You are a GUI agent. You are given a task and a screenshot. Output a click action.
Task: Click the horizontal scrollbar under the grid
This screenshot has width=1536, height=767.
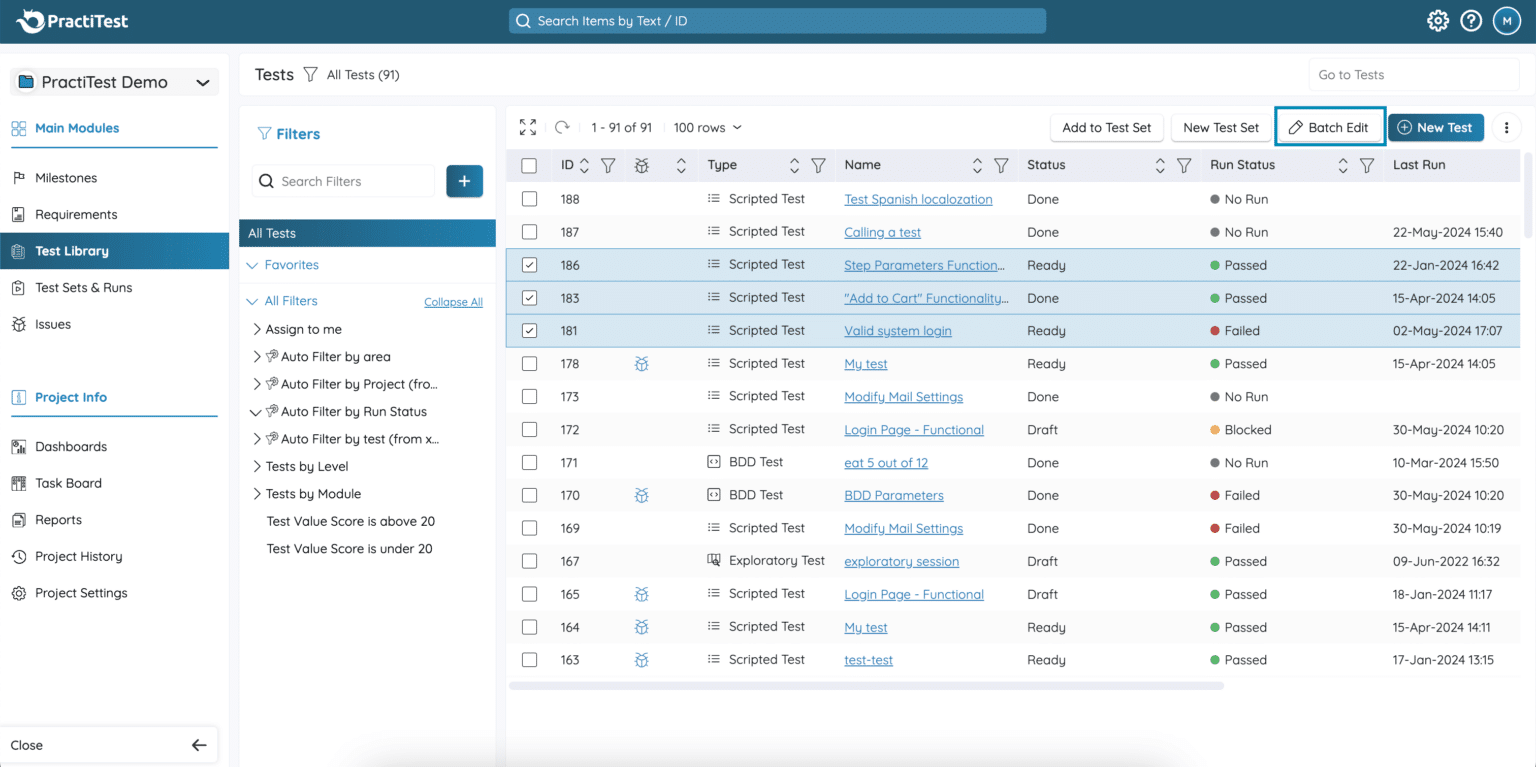[866, 686]
